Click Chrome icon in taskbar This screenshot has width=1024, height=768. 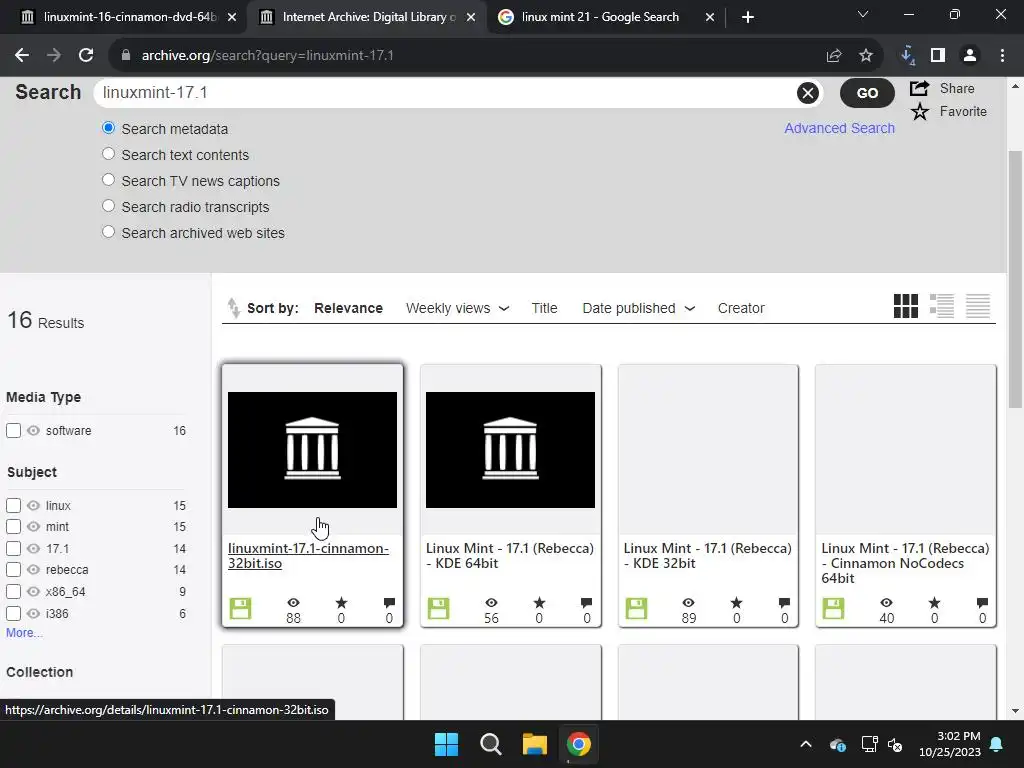click(579, 744)
